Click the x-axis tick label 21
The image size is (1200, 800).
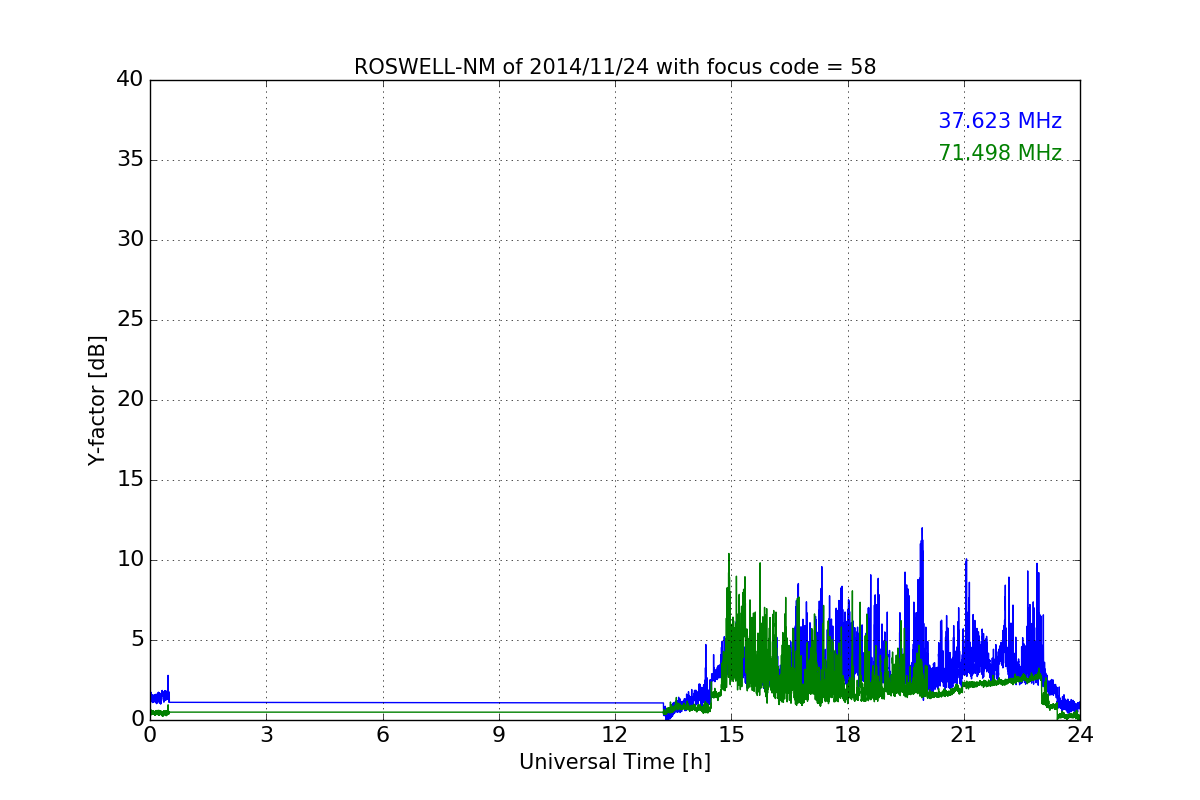click(x=964, y=735)
